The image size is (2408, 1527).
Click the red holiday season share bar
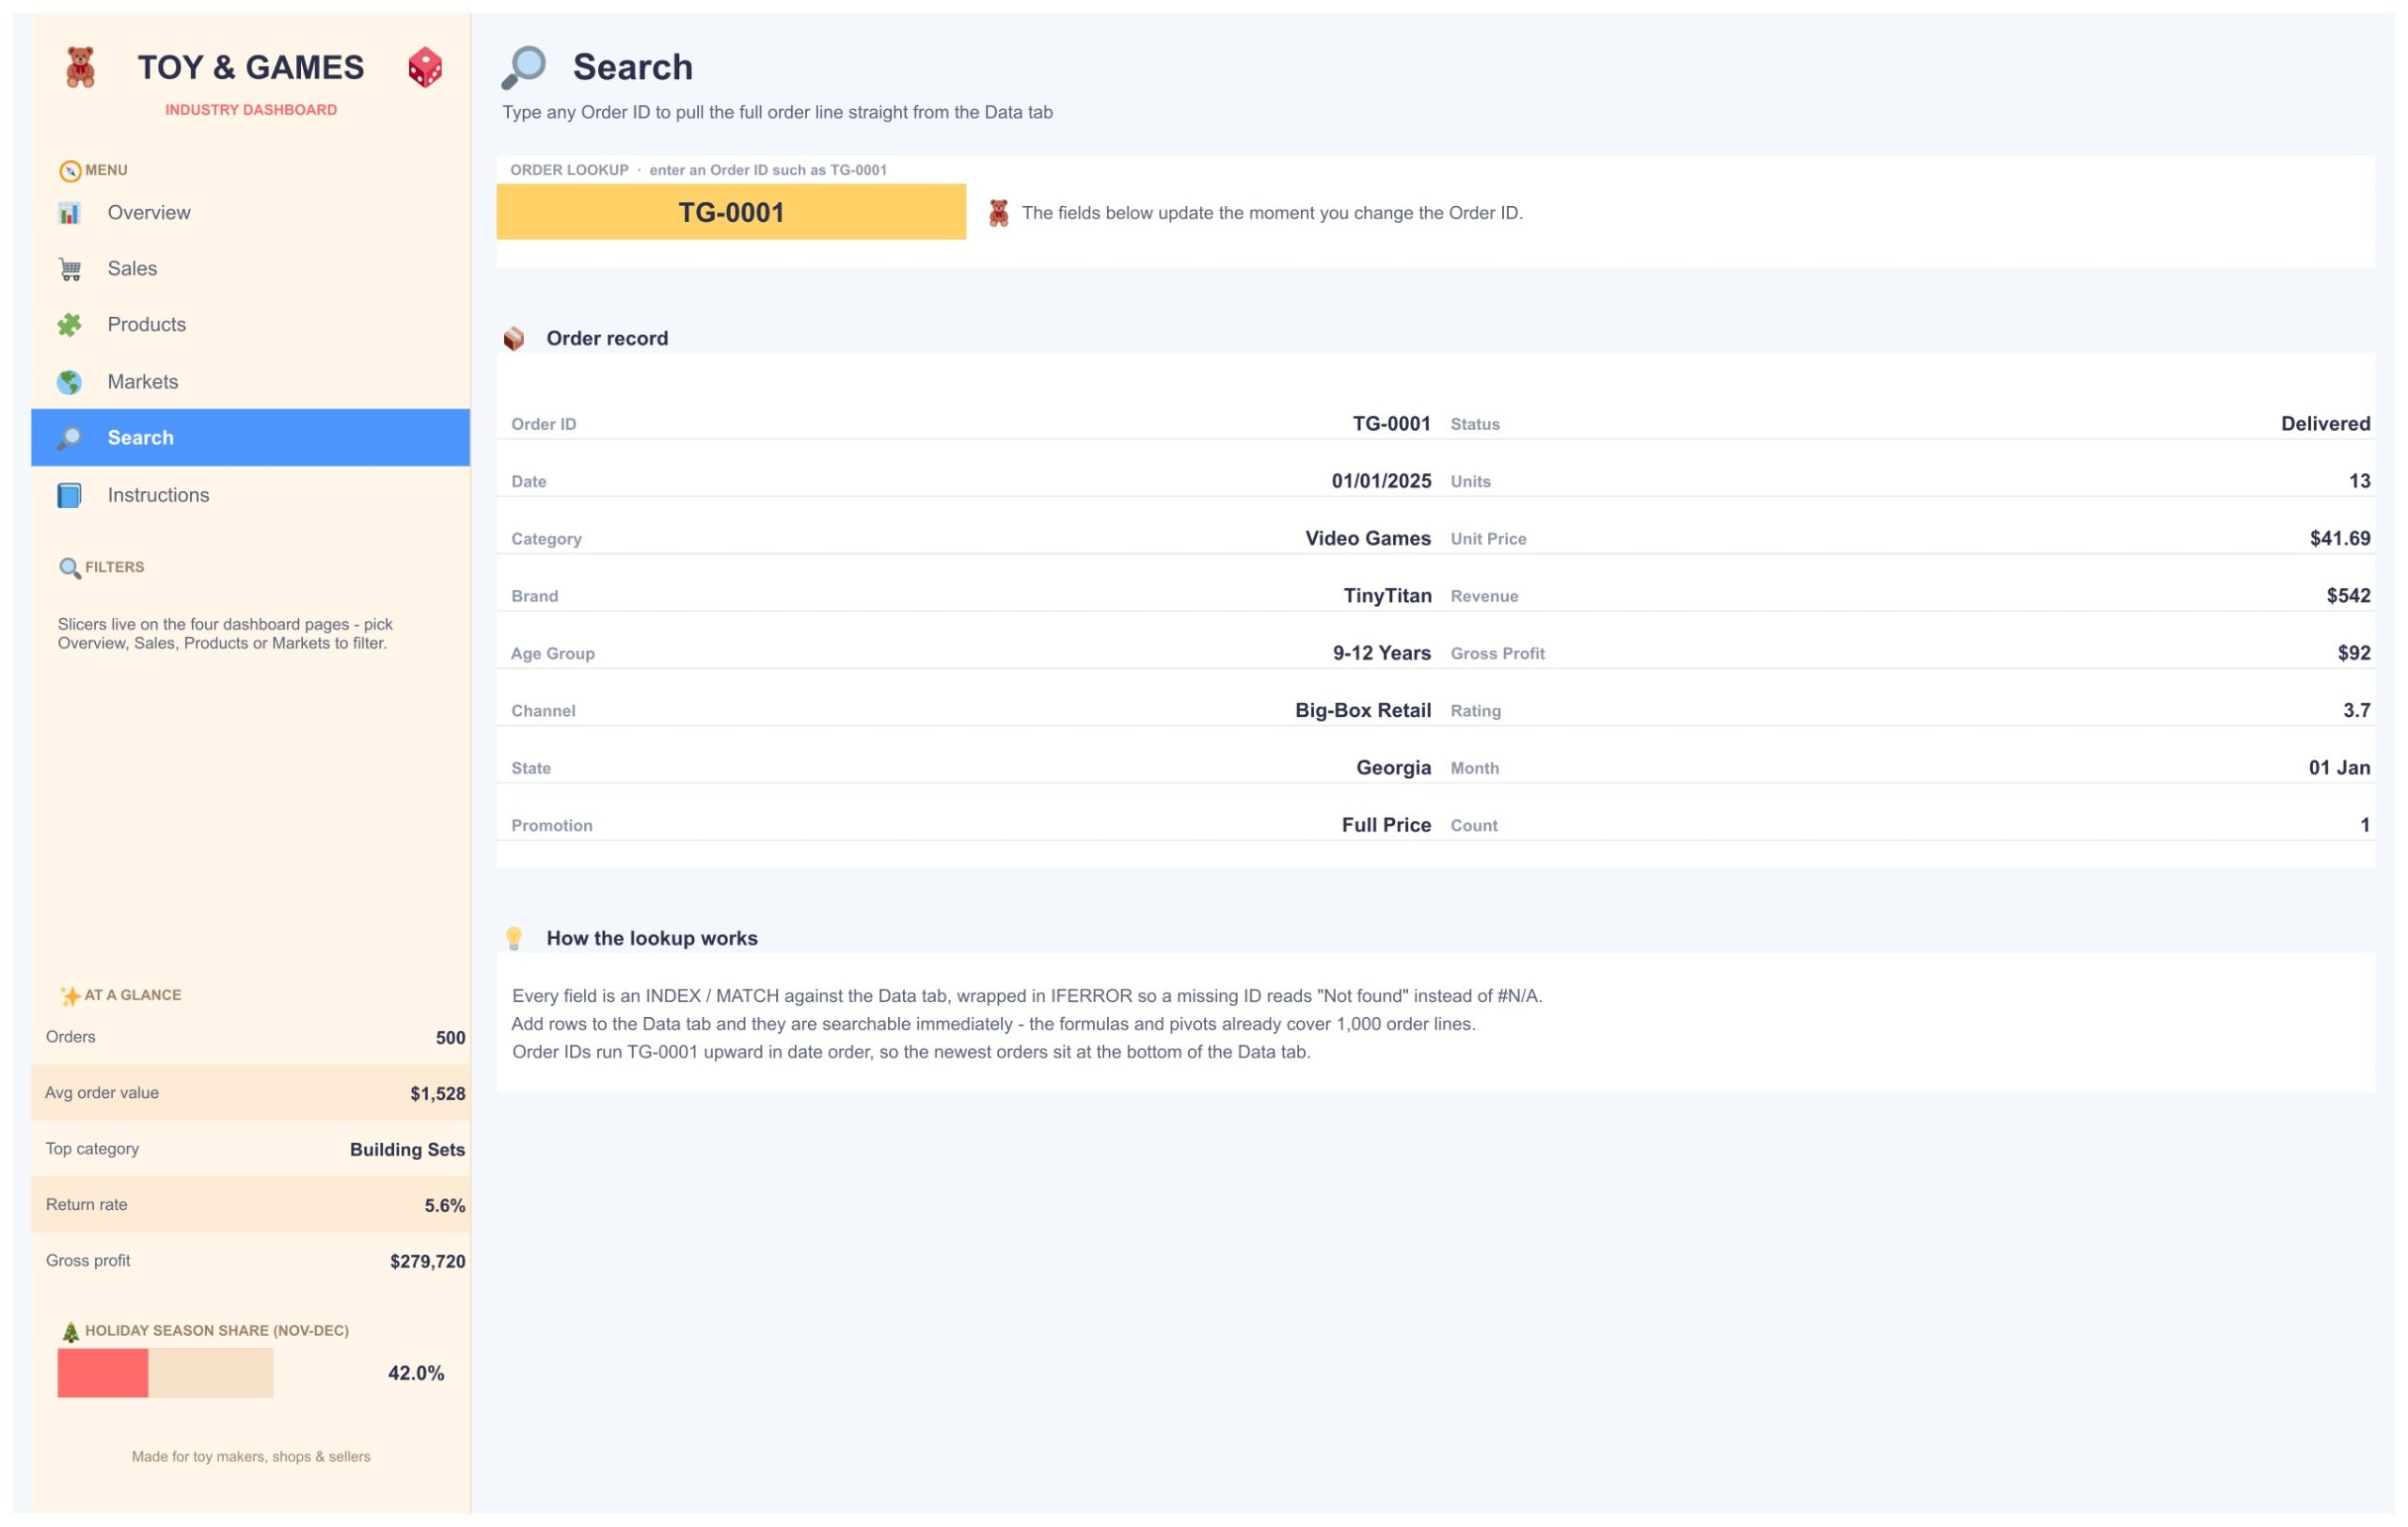pos(103,1373)
